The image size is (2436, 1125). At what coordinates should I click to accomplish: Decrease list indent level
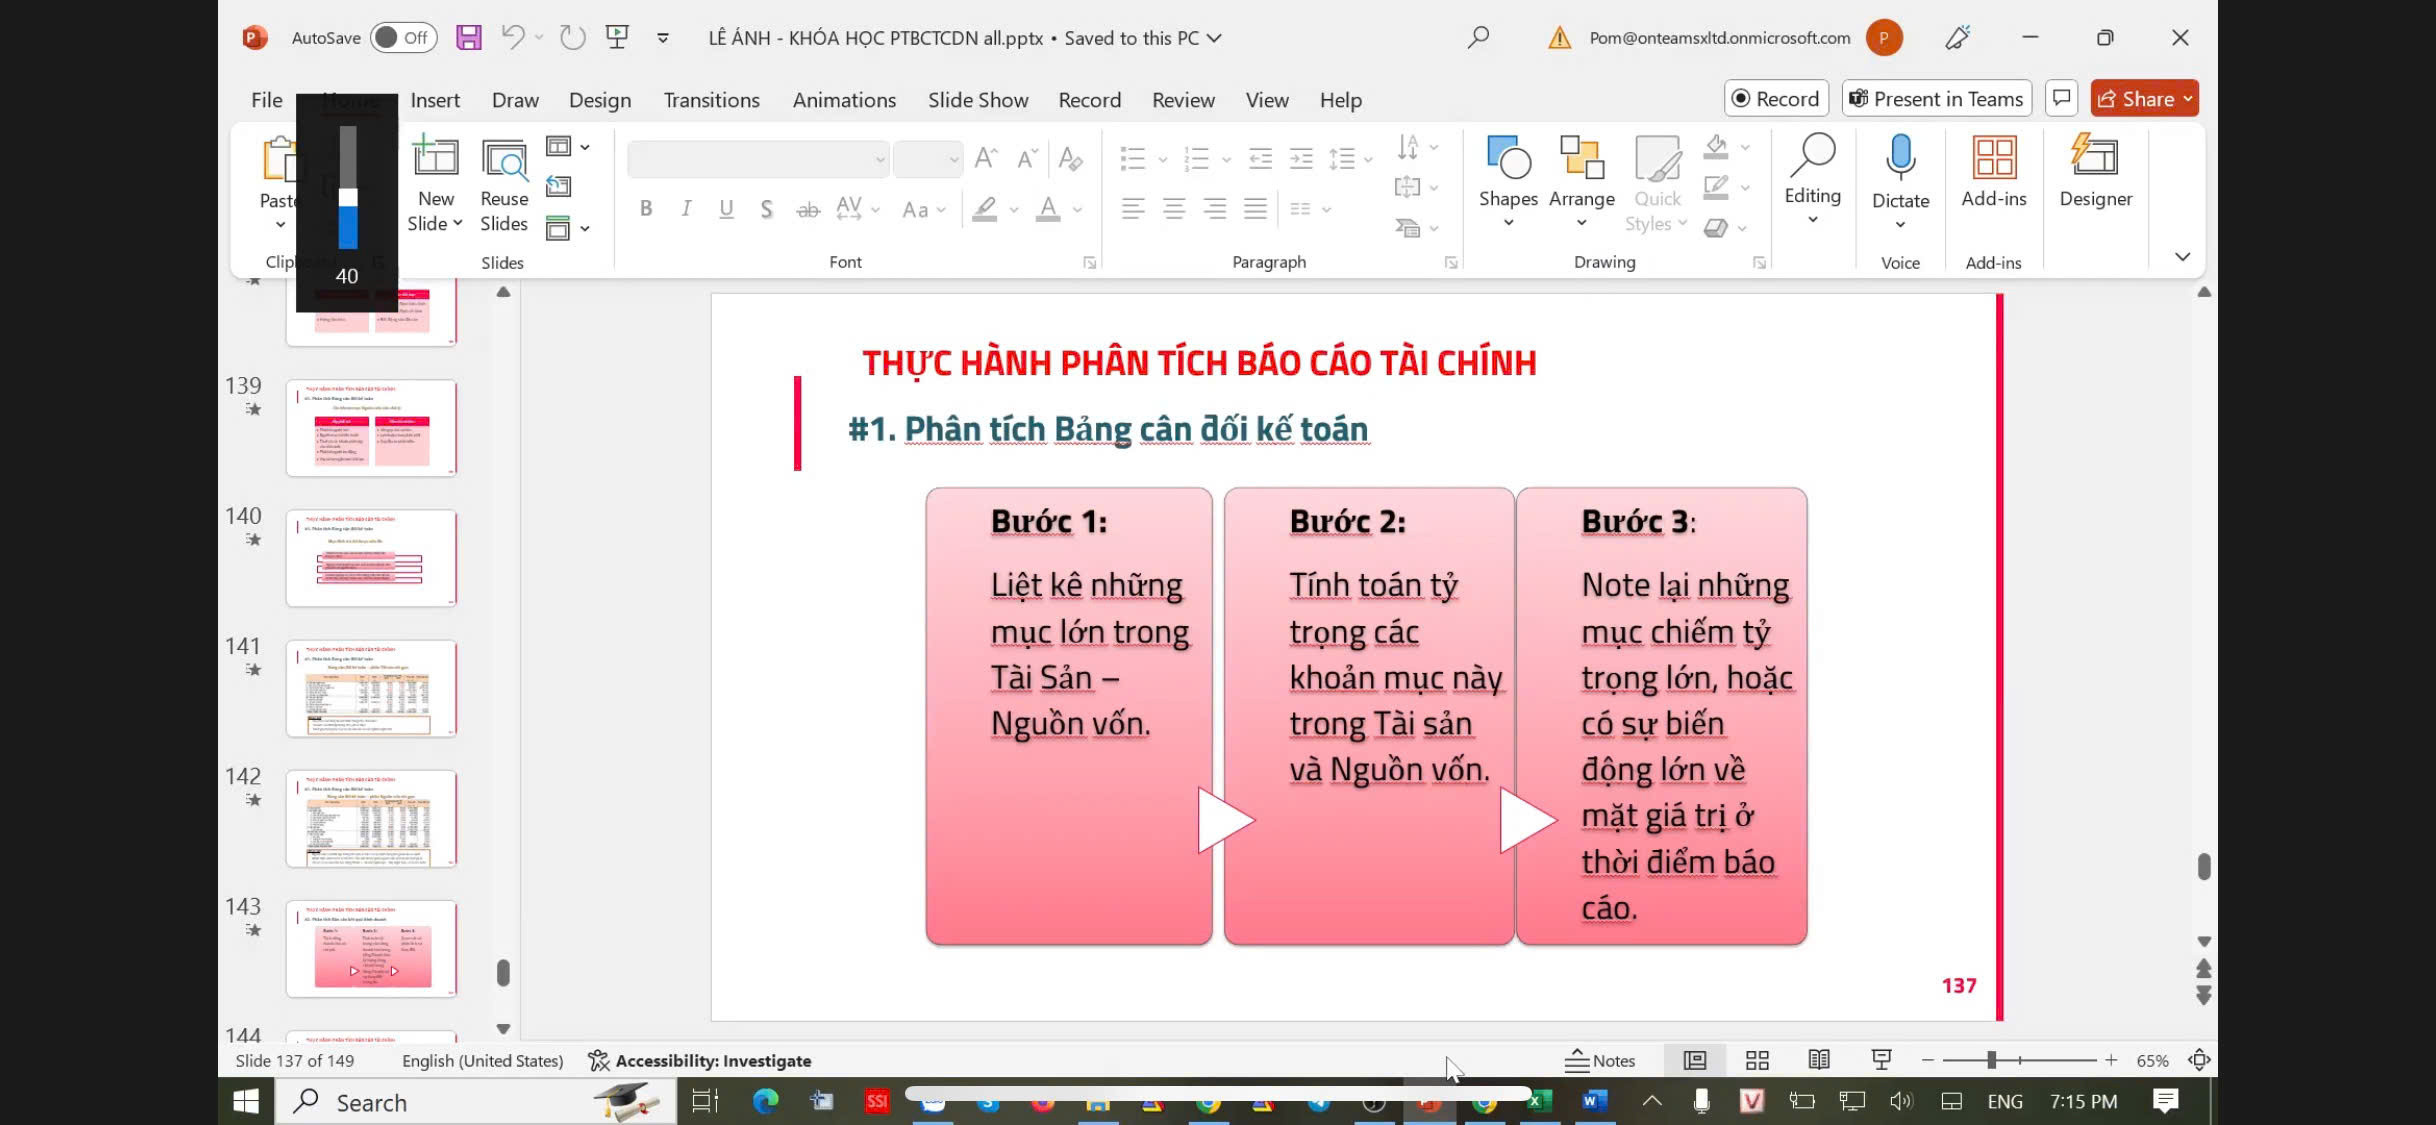coord(1260,158)
